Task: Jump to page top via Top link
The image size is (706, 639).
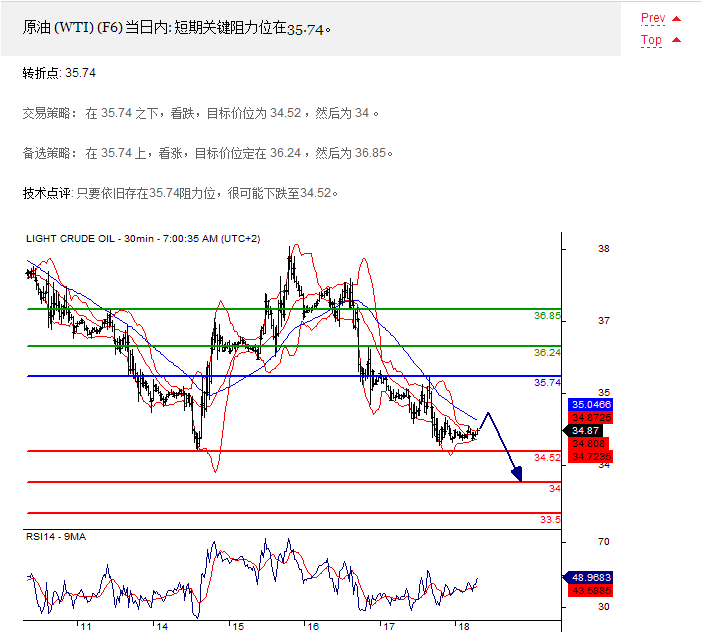Action: pyautogui.click(x=652, y=40)
